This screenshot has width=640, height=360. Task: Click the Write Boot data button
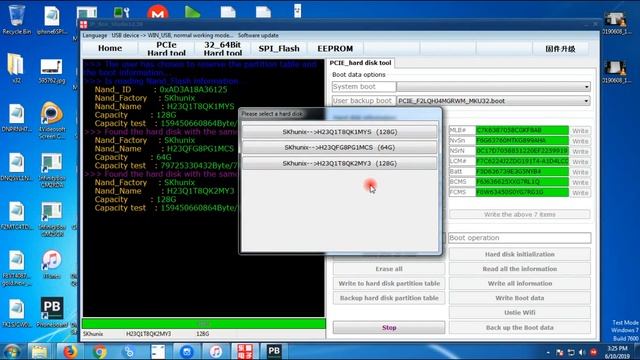pos(520,298)
